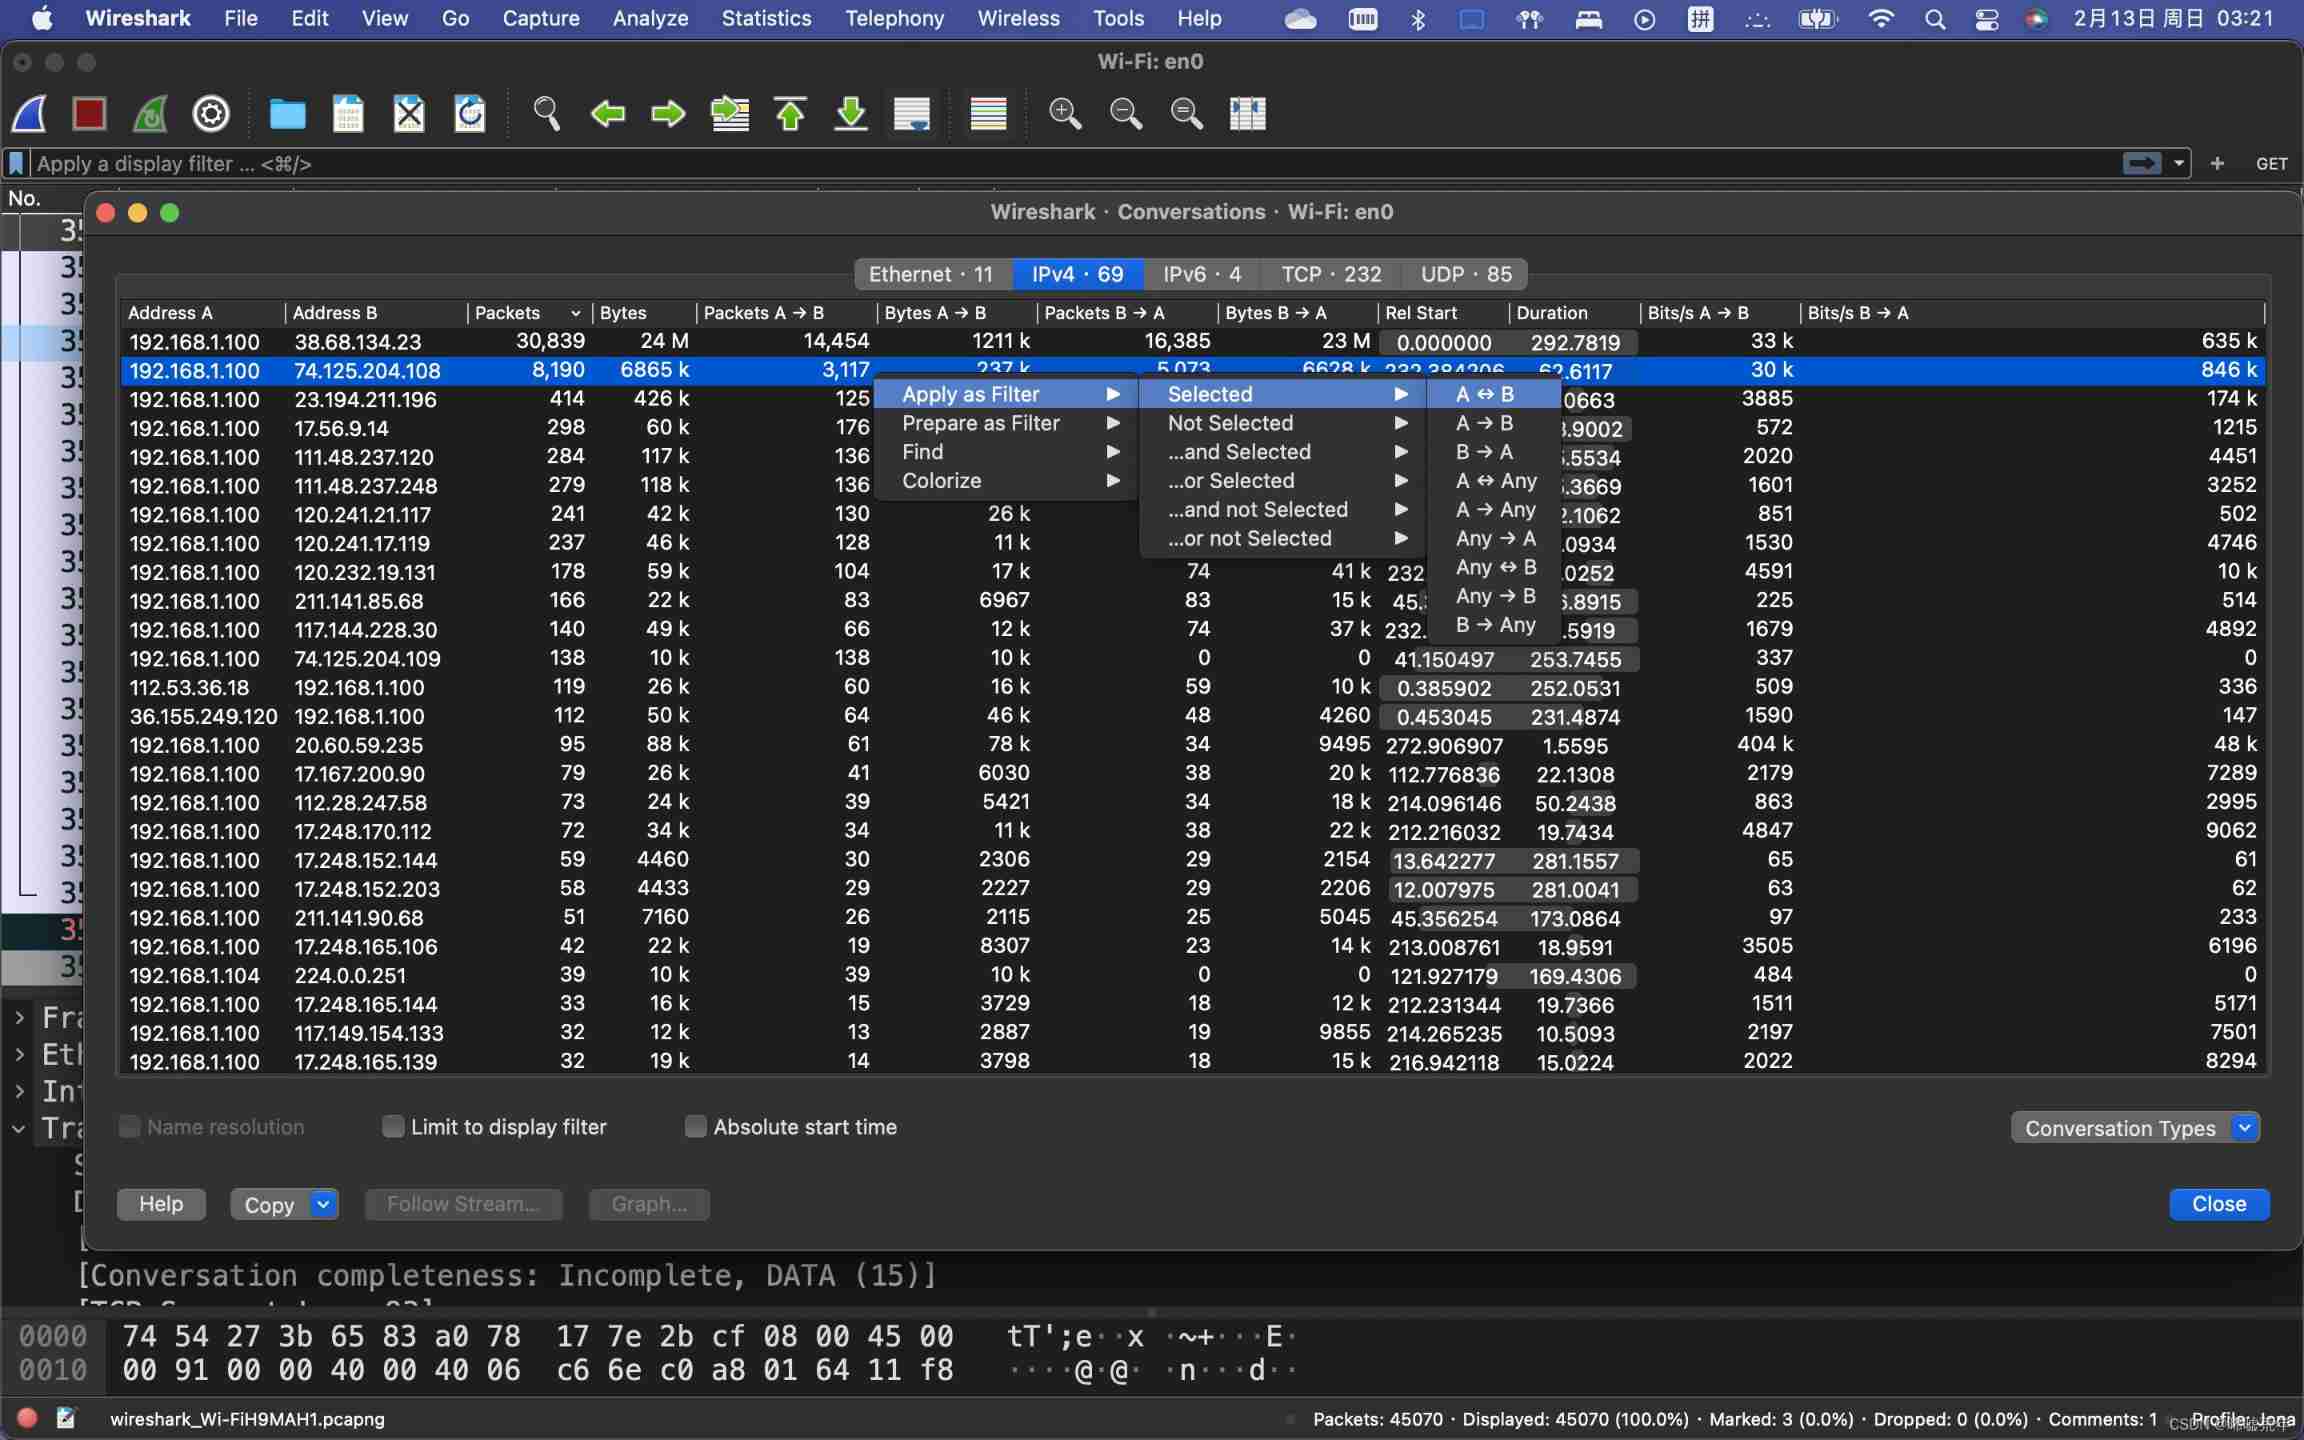Expand Ethernet tree row in packet details

coord(19,1054)
